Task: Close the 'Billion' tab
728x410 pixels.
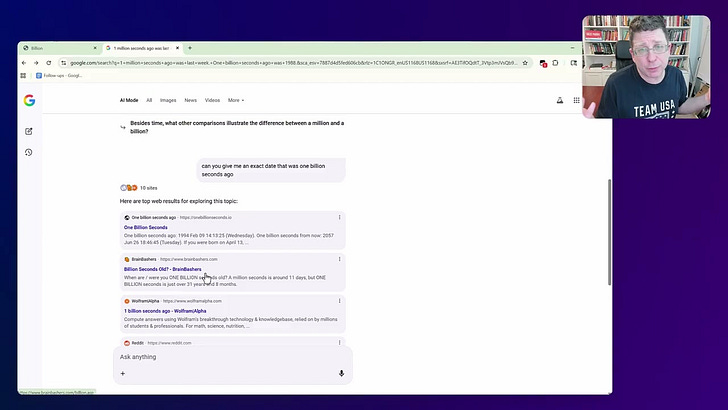Action: tap(95, 48)
